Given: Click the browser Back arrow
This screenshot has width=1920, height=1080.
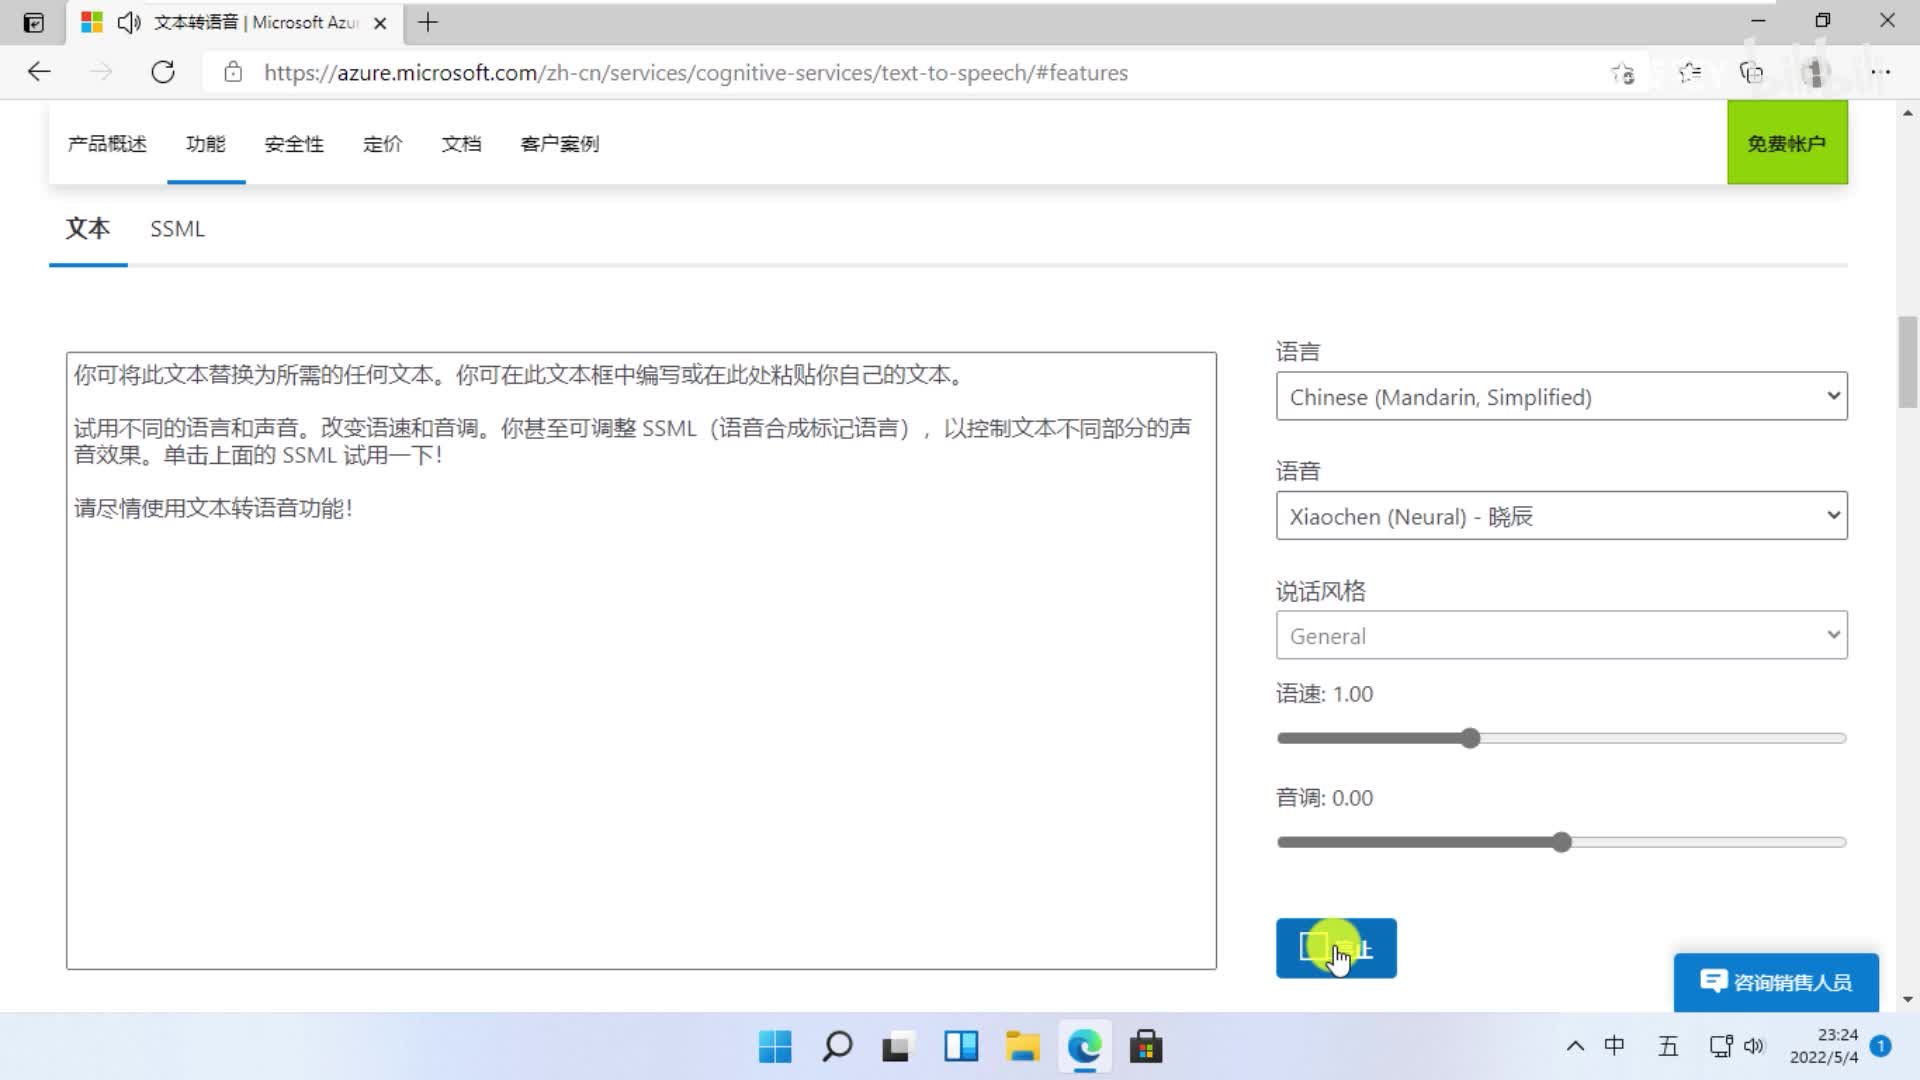Looking at the screenshot, I should point(39,72).
